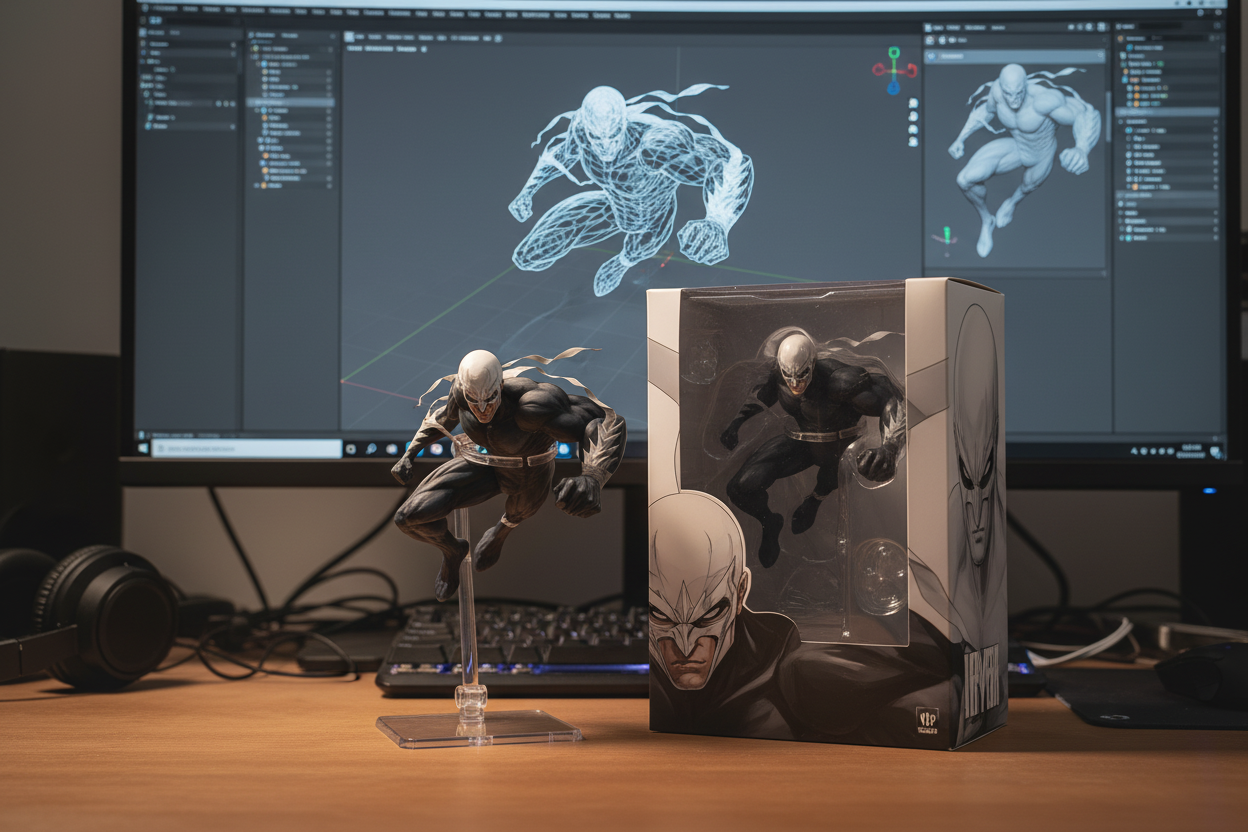Click the blue Z axis on navigation gizmo
This screenshot has height=832, width=1248.
(x=893, y=86)
